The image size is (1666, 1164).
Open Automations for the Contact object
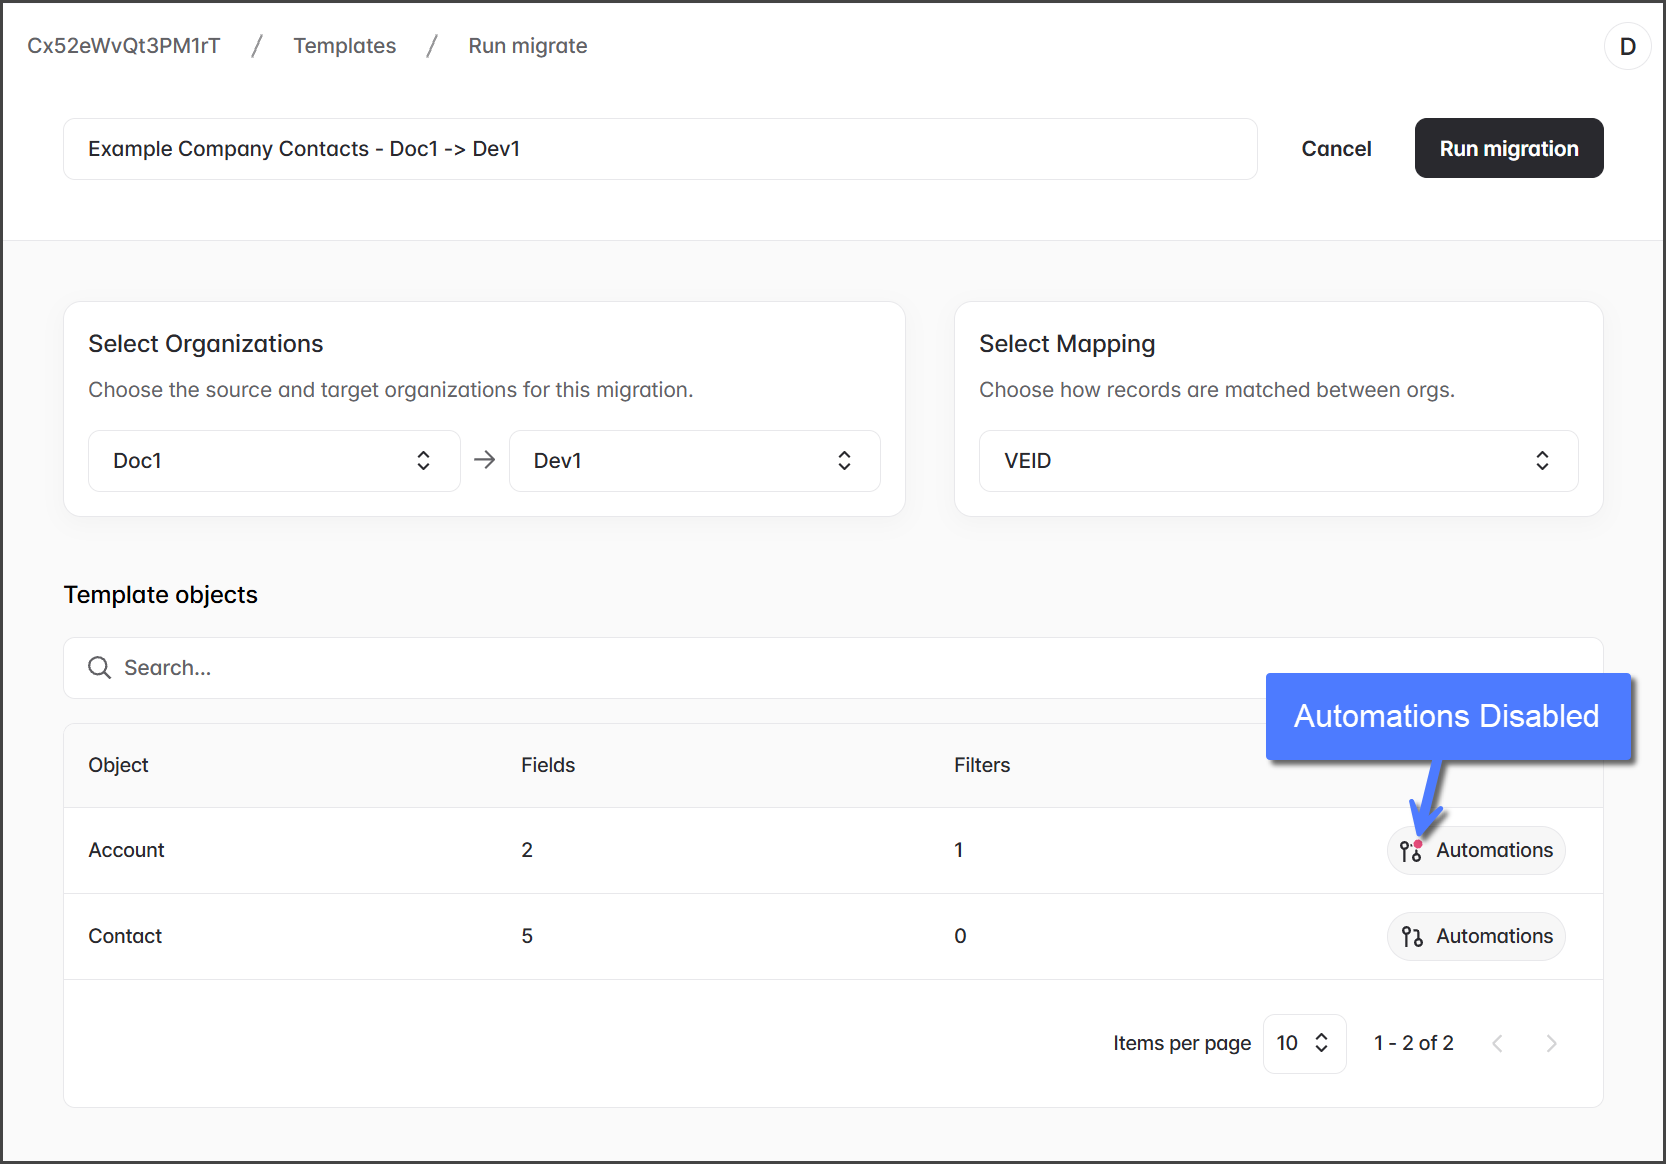(1476, 936)
